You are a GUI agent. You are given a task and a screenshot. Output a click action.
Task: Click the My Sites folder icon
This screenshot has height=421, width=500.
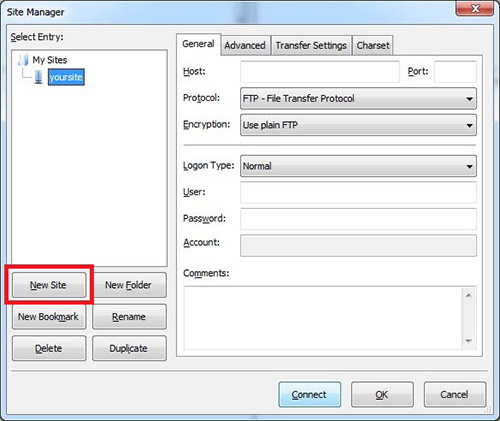[23, 60]
